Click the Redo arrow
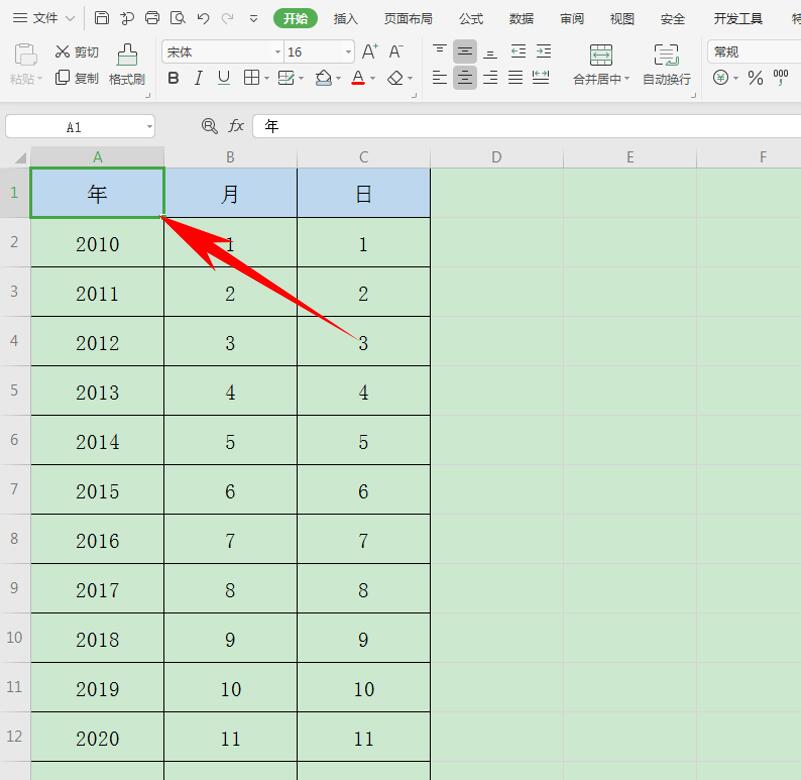The height and width of the screenshot is (780, 801). coord(227,18)
